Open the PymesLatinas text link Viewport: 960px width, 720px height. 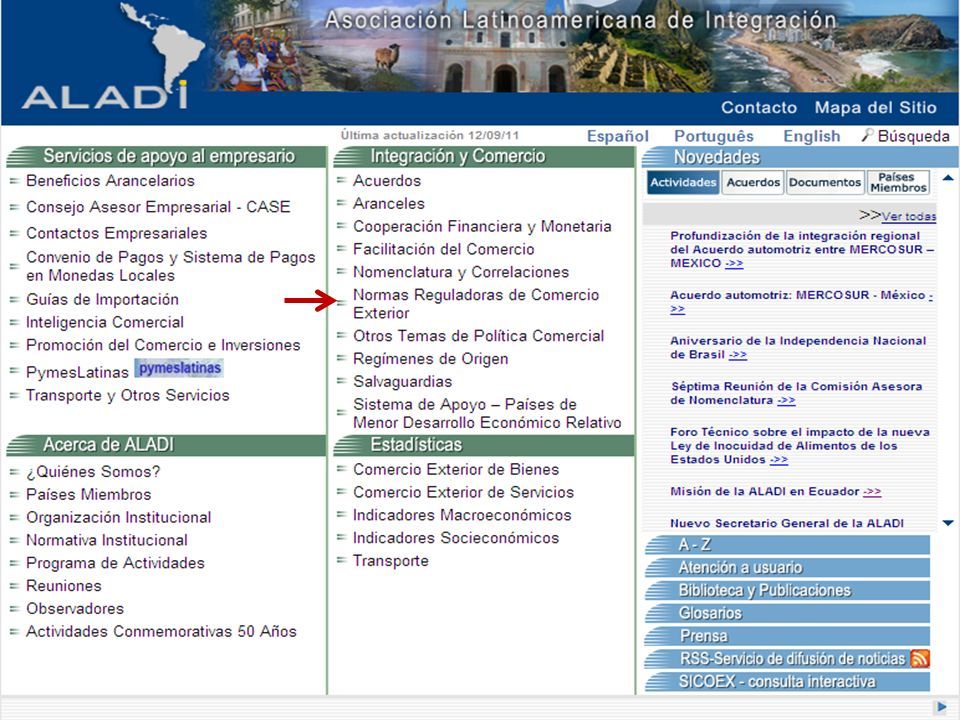[77, 372]
